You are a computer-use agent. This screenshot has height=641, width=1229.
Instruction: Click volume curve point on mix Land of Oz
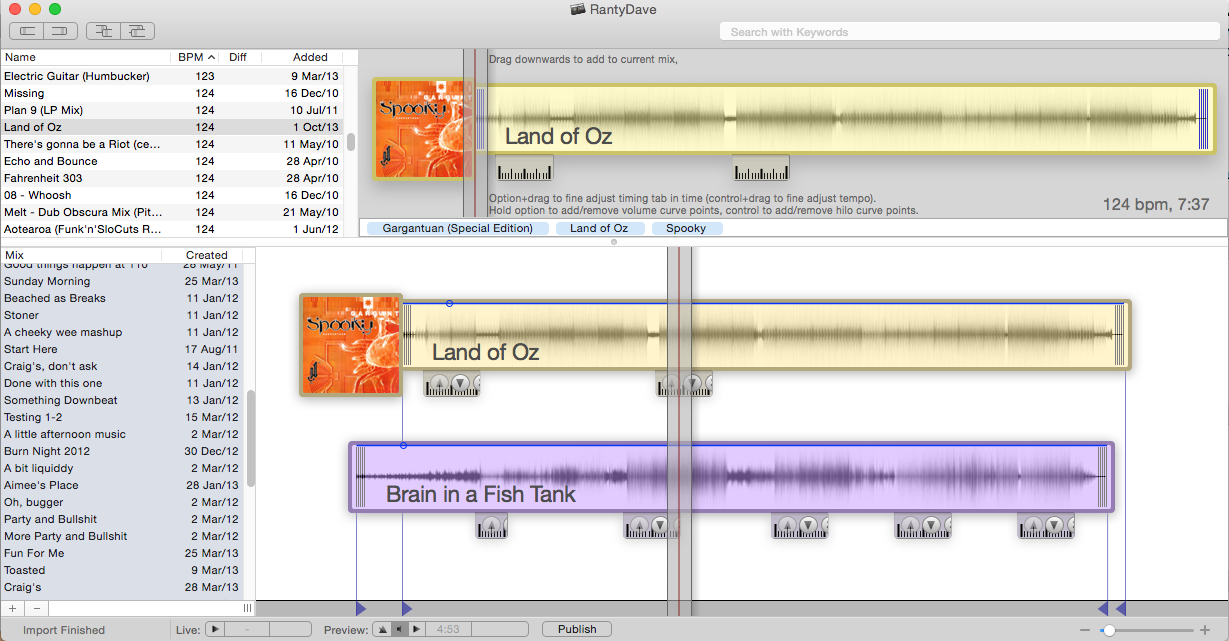click(449, 303)
